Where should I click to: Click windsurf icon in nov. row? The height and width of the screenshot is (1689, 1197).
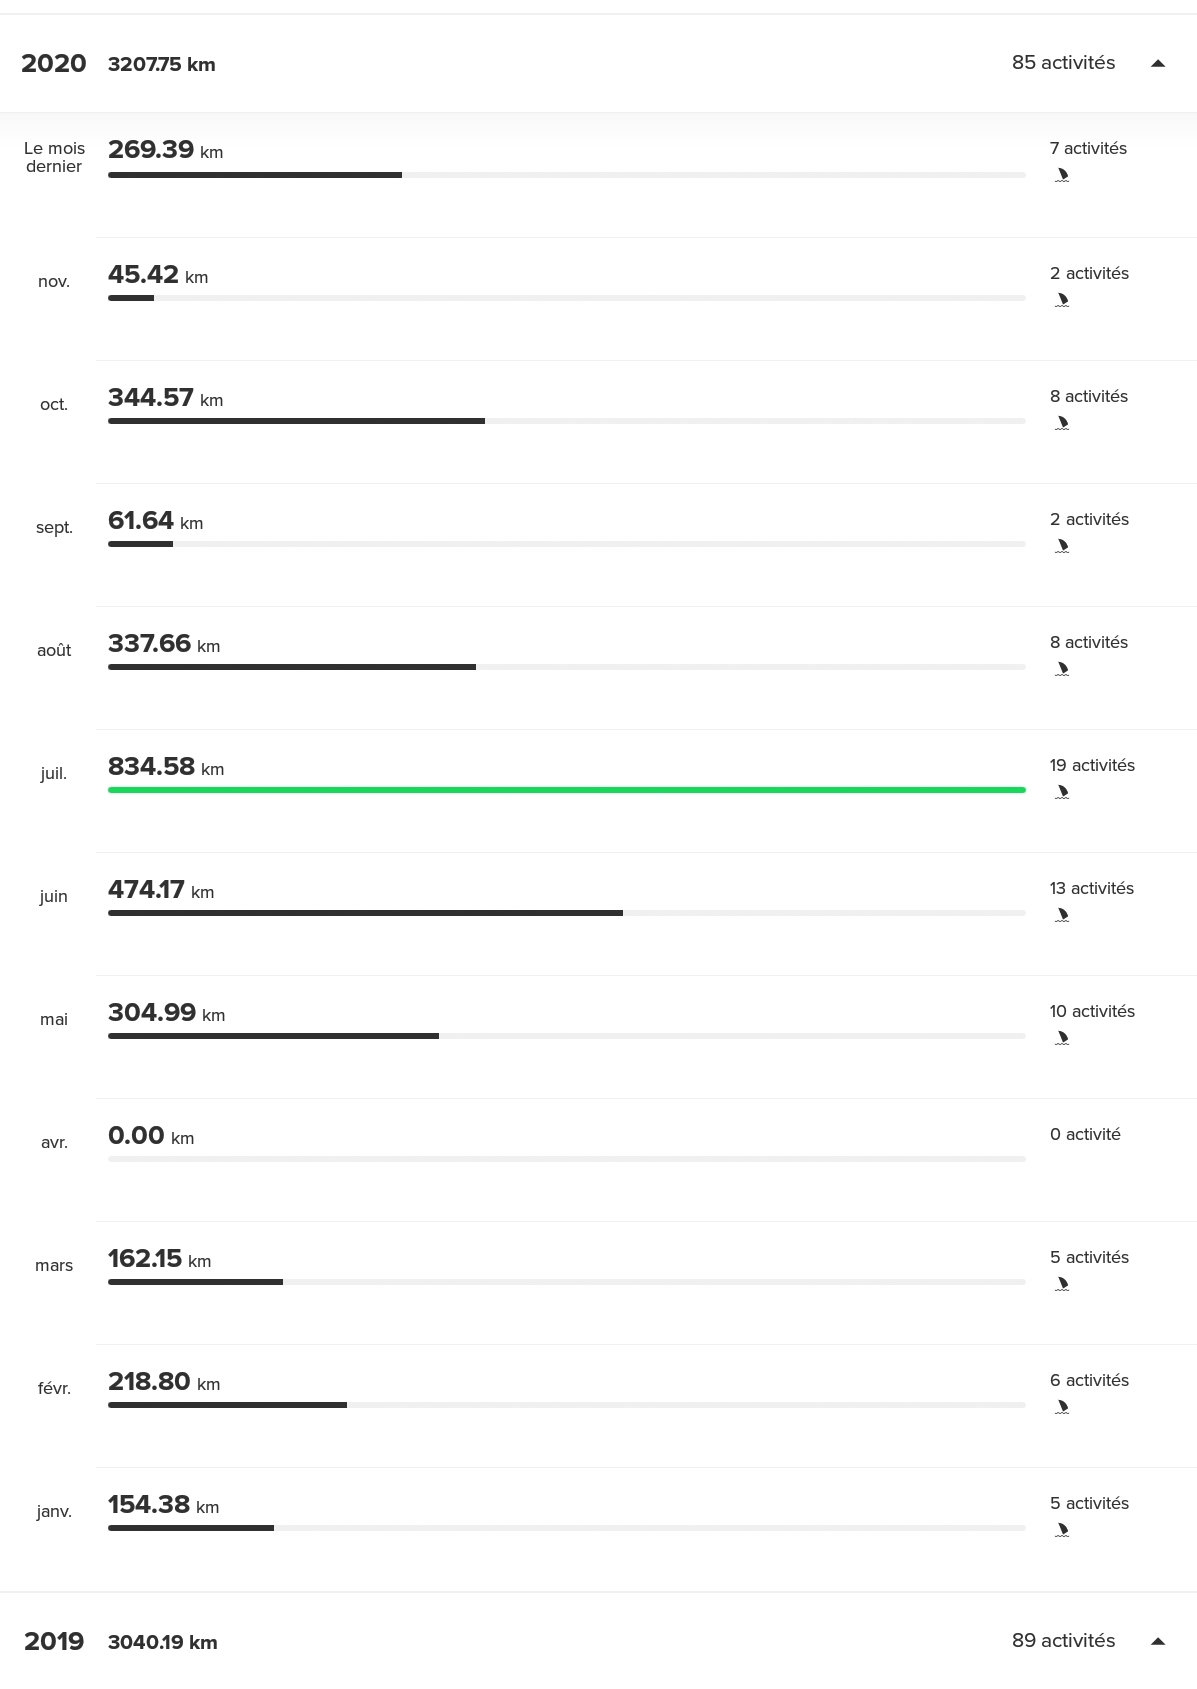[x=1062, y=300]
